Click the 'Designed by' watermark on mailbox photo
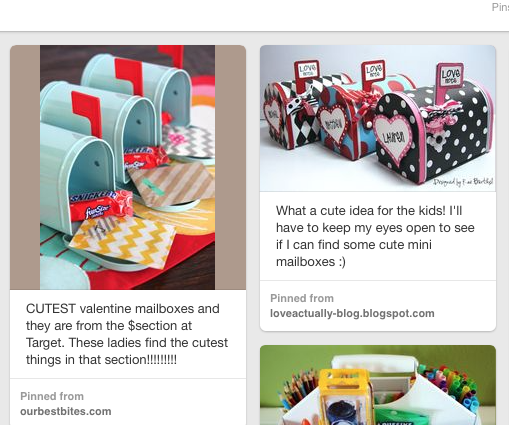Image resolution: width=509 pixels, height=425 pixels. coord(463,182)
